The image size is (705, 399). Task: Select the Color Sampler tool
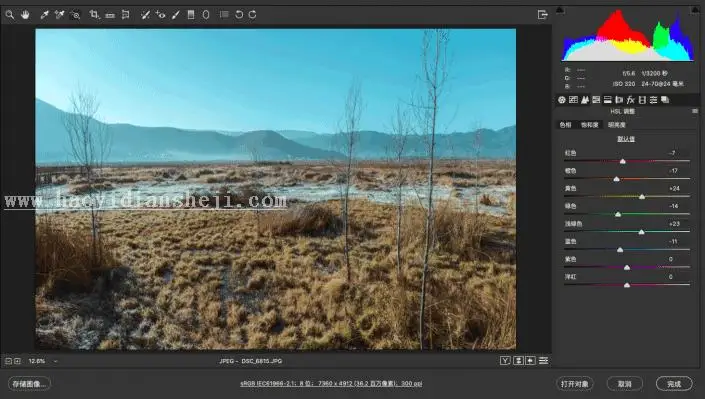[59, 15]
